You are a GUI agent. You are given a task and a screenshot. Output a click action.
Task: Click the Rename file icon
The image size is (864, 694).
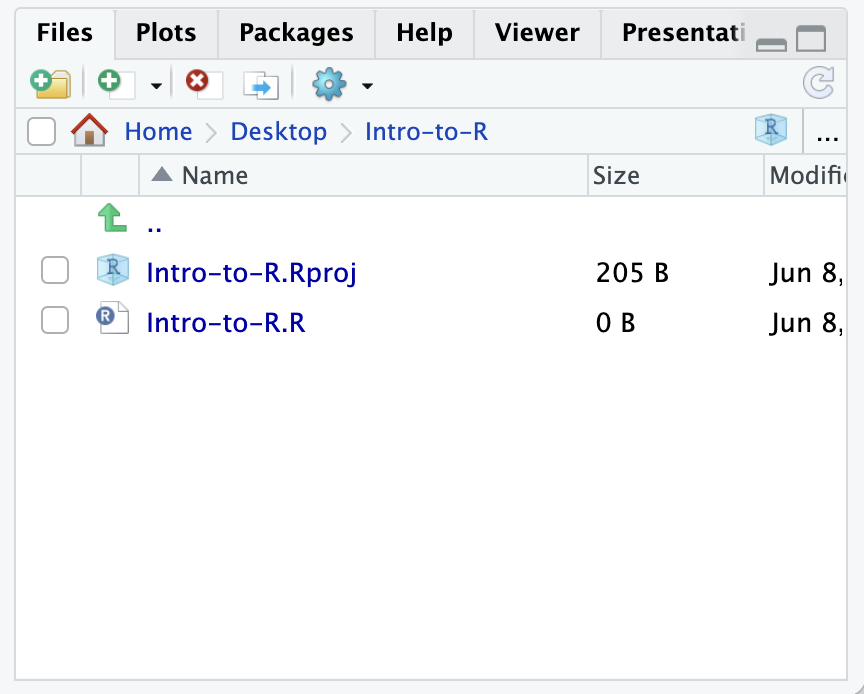point(261,85)
